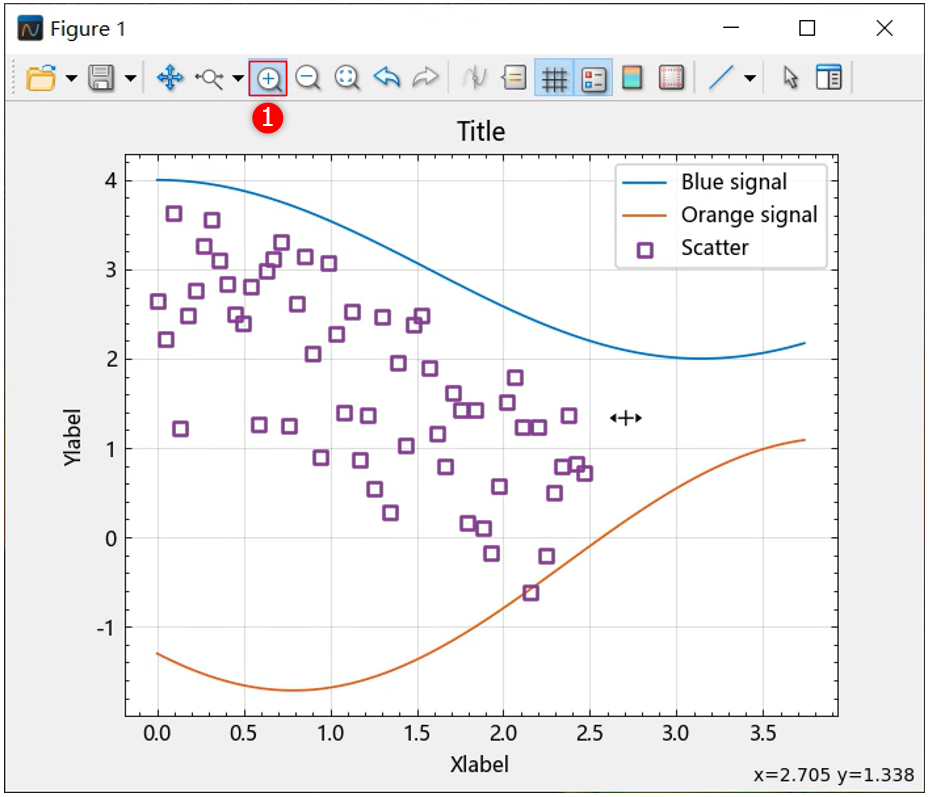Open the figure properties panel icon
This screenshot has height=797, width=929.
829,78
